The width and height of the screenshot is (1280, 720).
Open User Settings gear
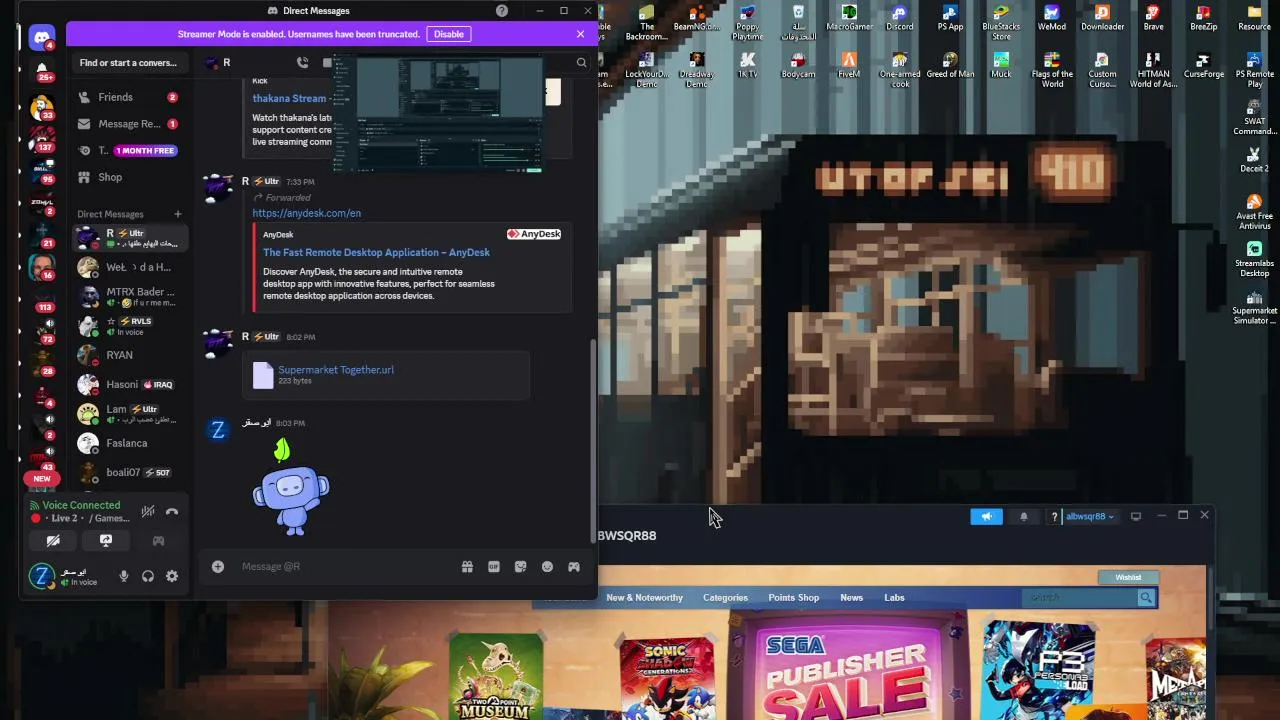(172, 576)
